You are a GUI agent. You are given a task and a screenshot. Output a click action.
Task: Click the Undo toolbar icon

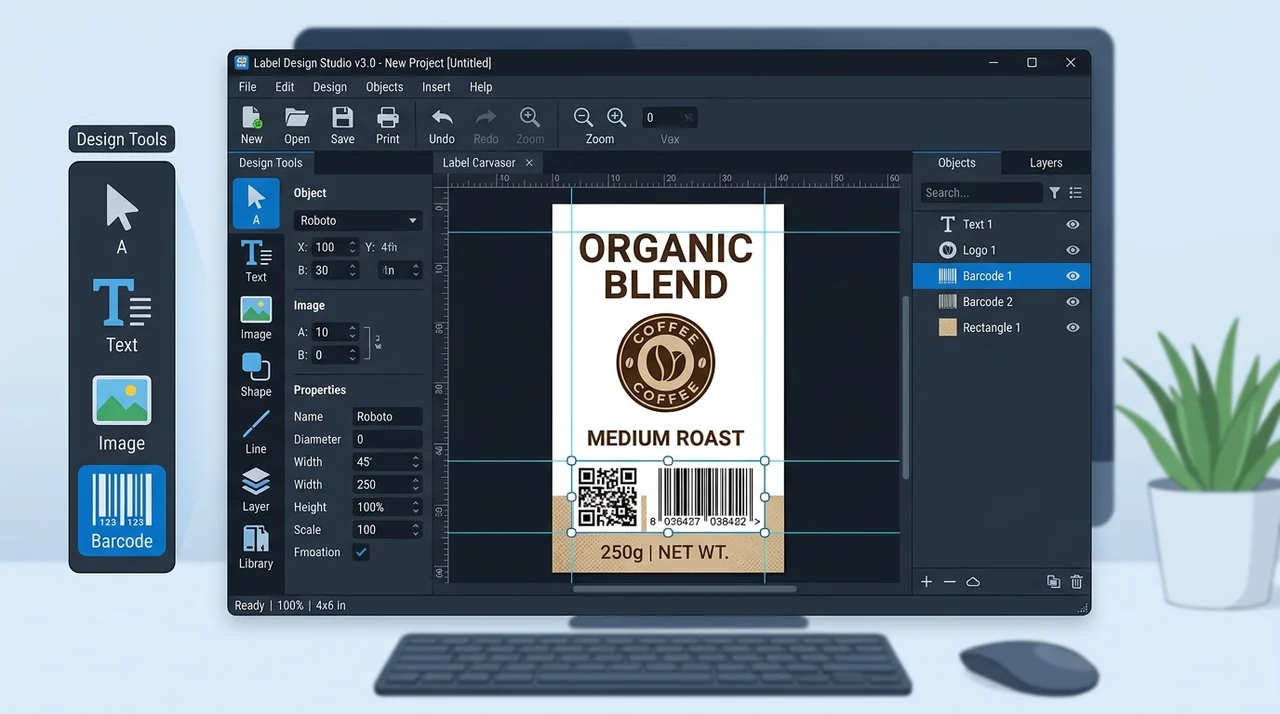(442, 126)
